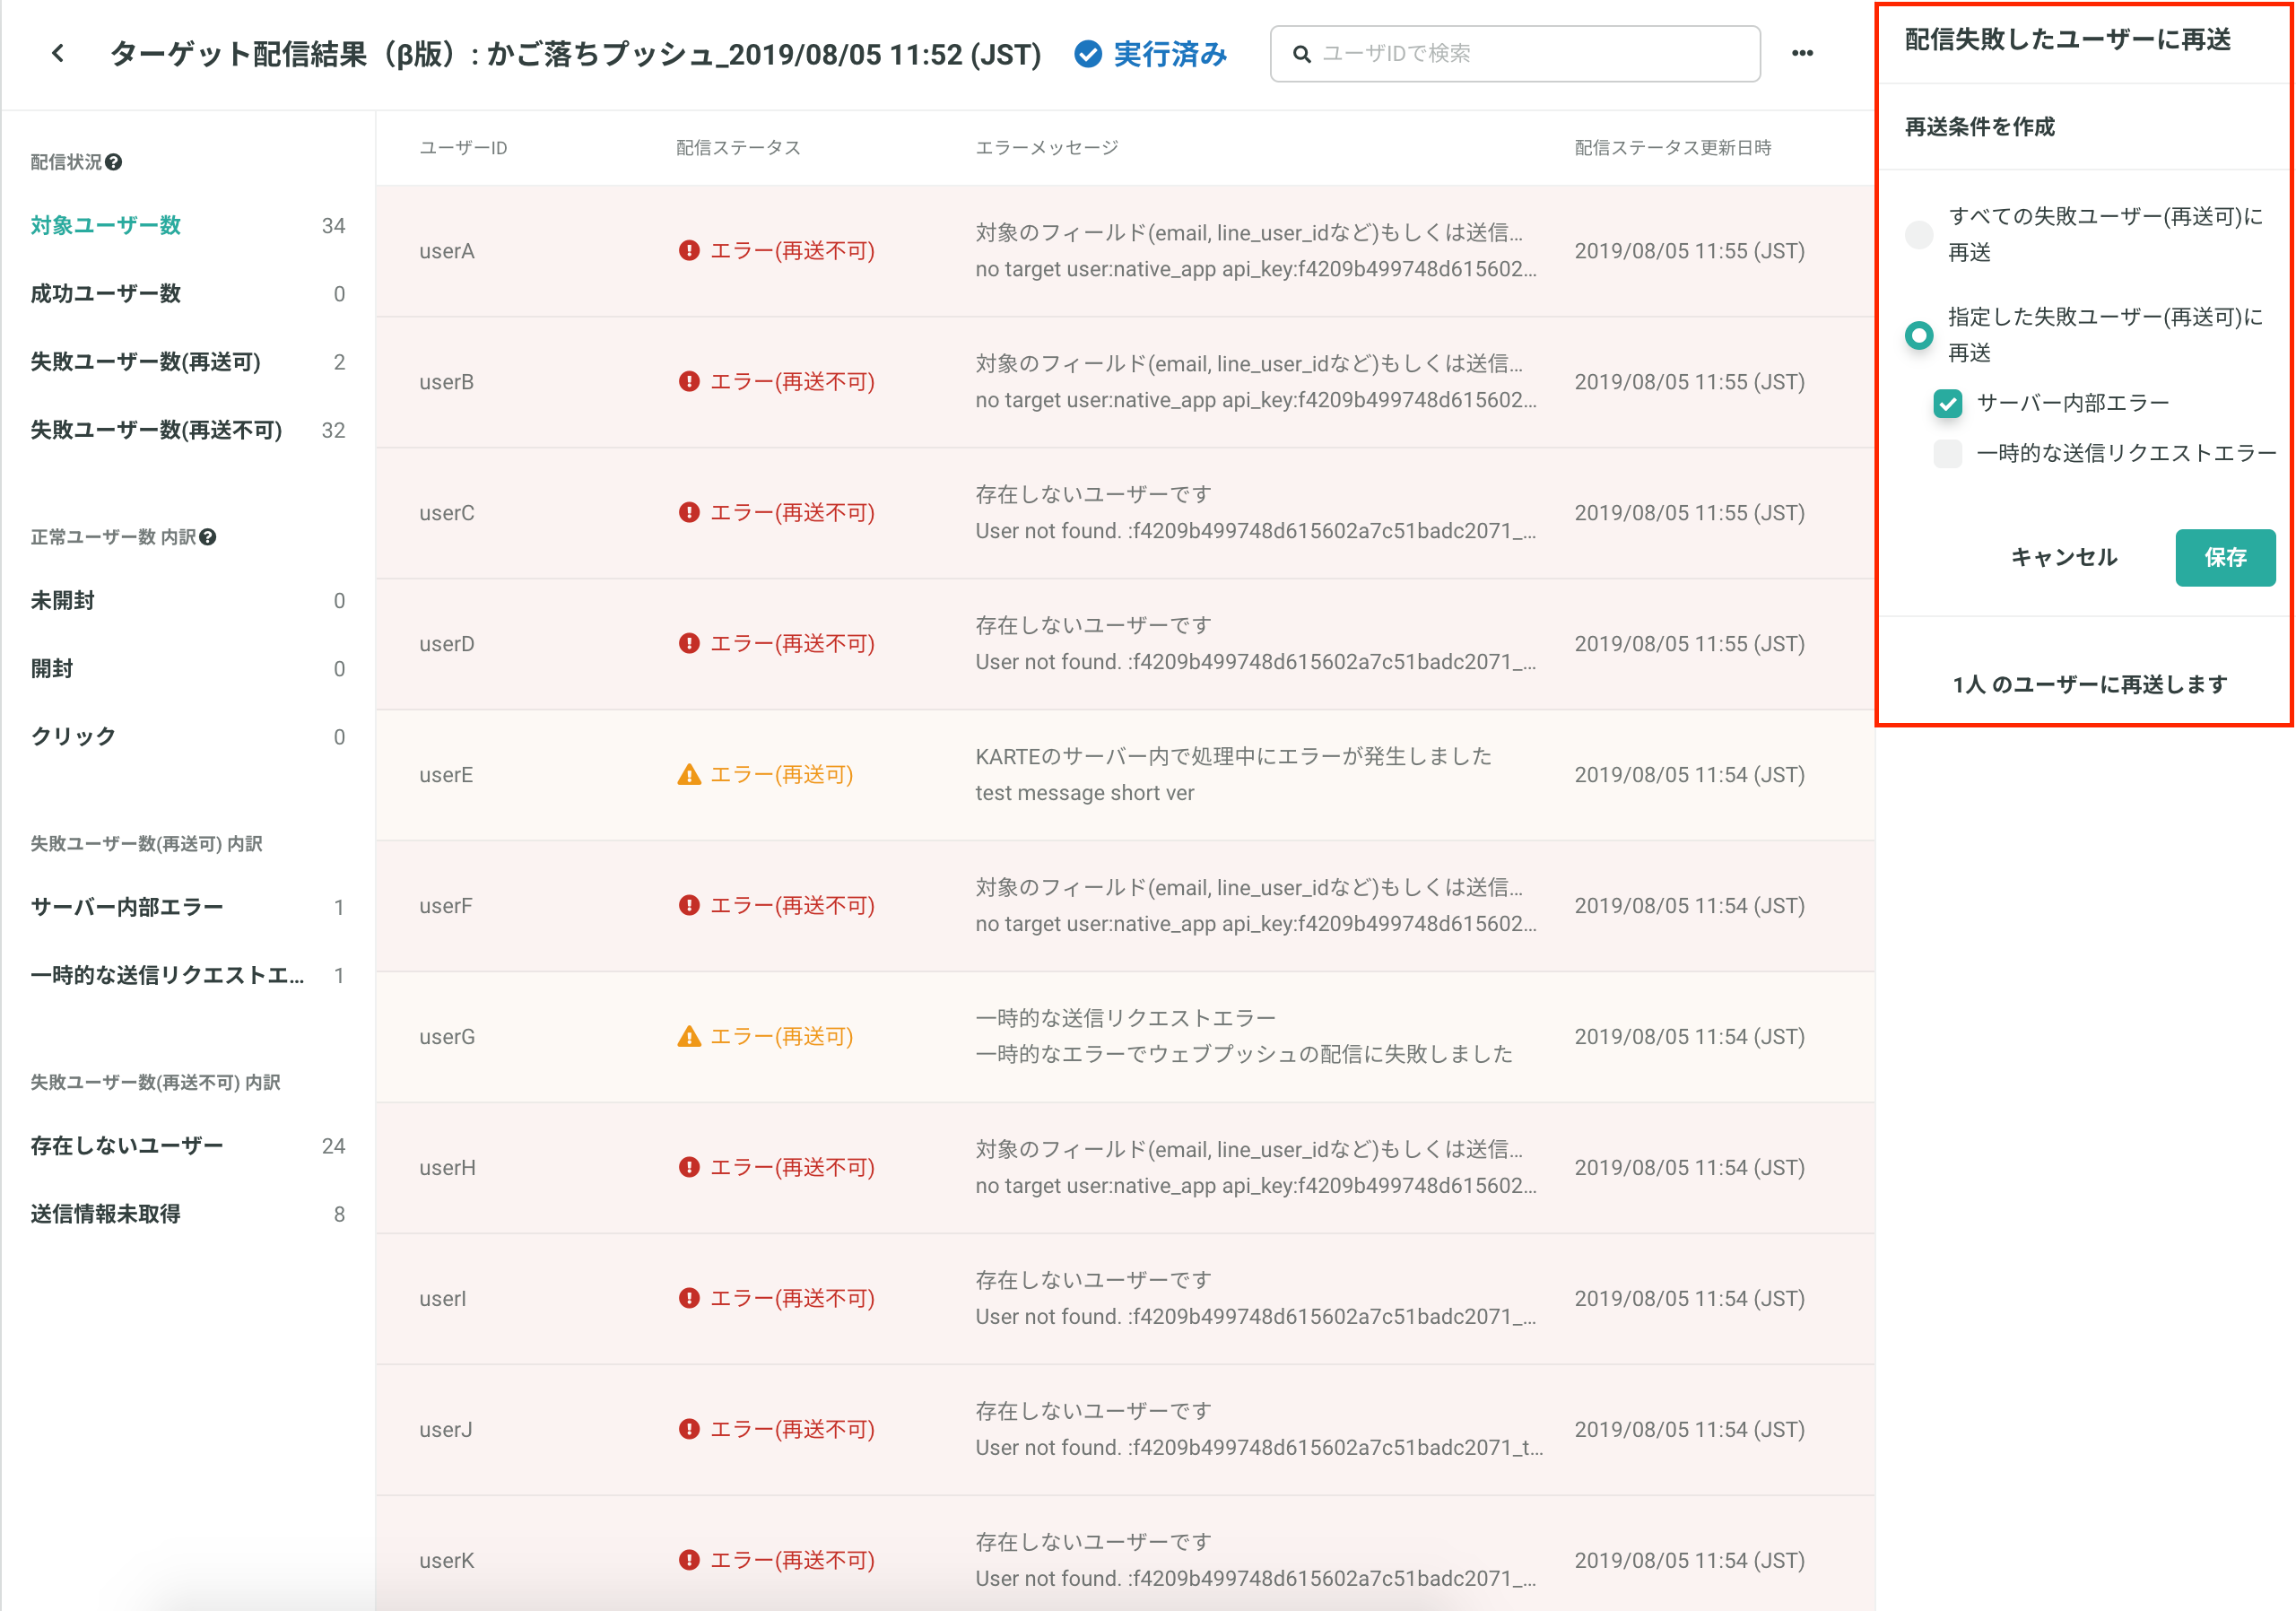Click the search magnifier icon in search box

(1301, 54)
